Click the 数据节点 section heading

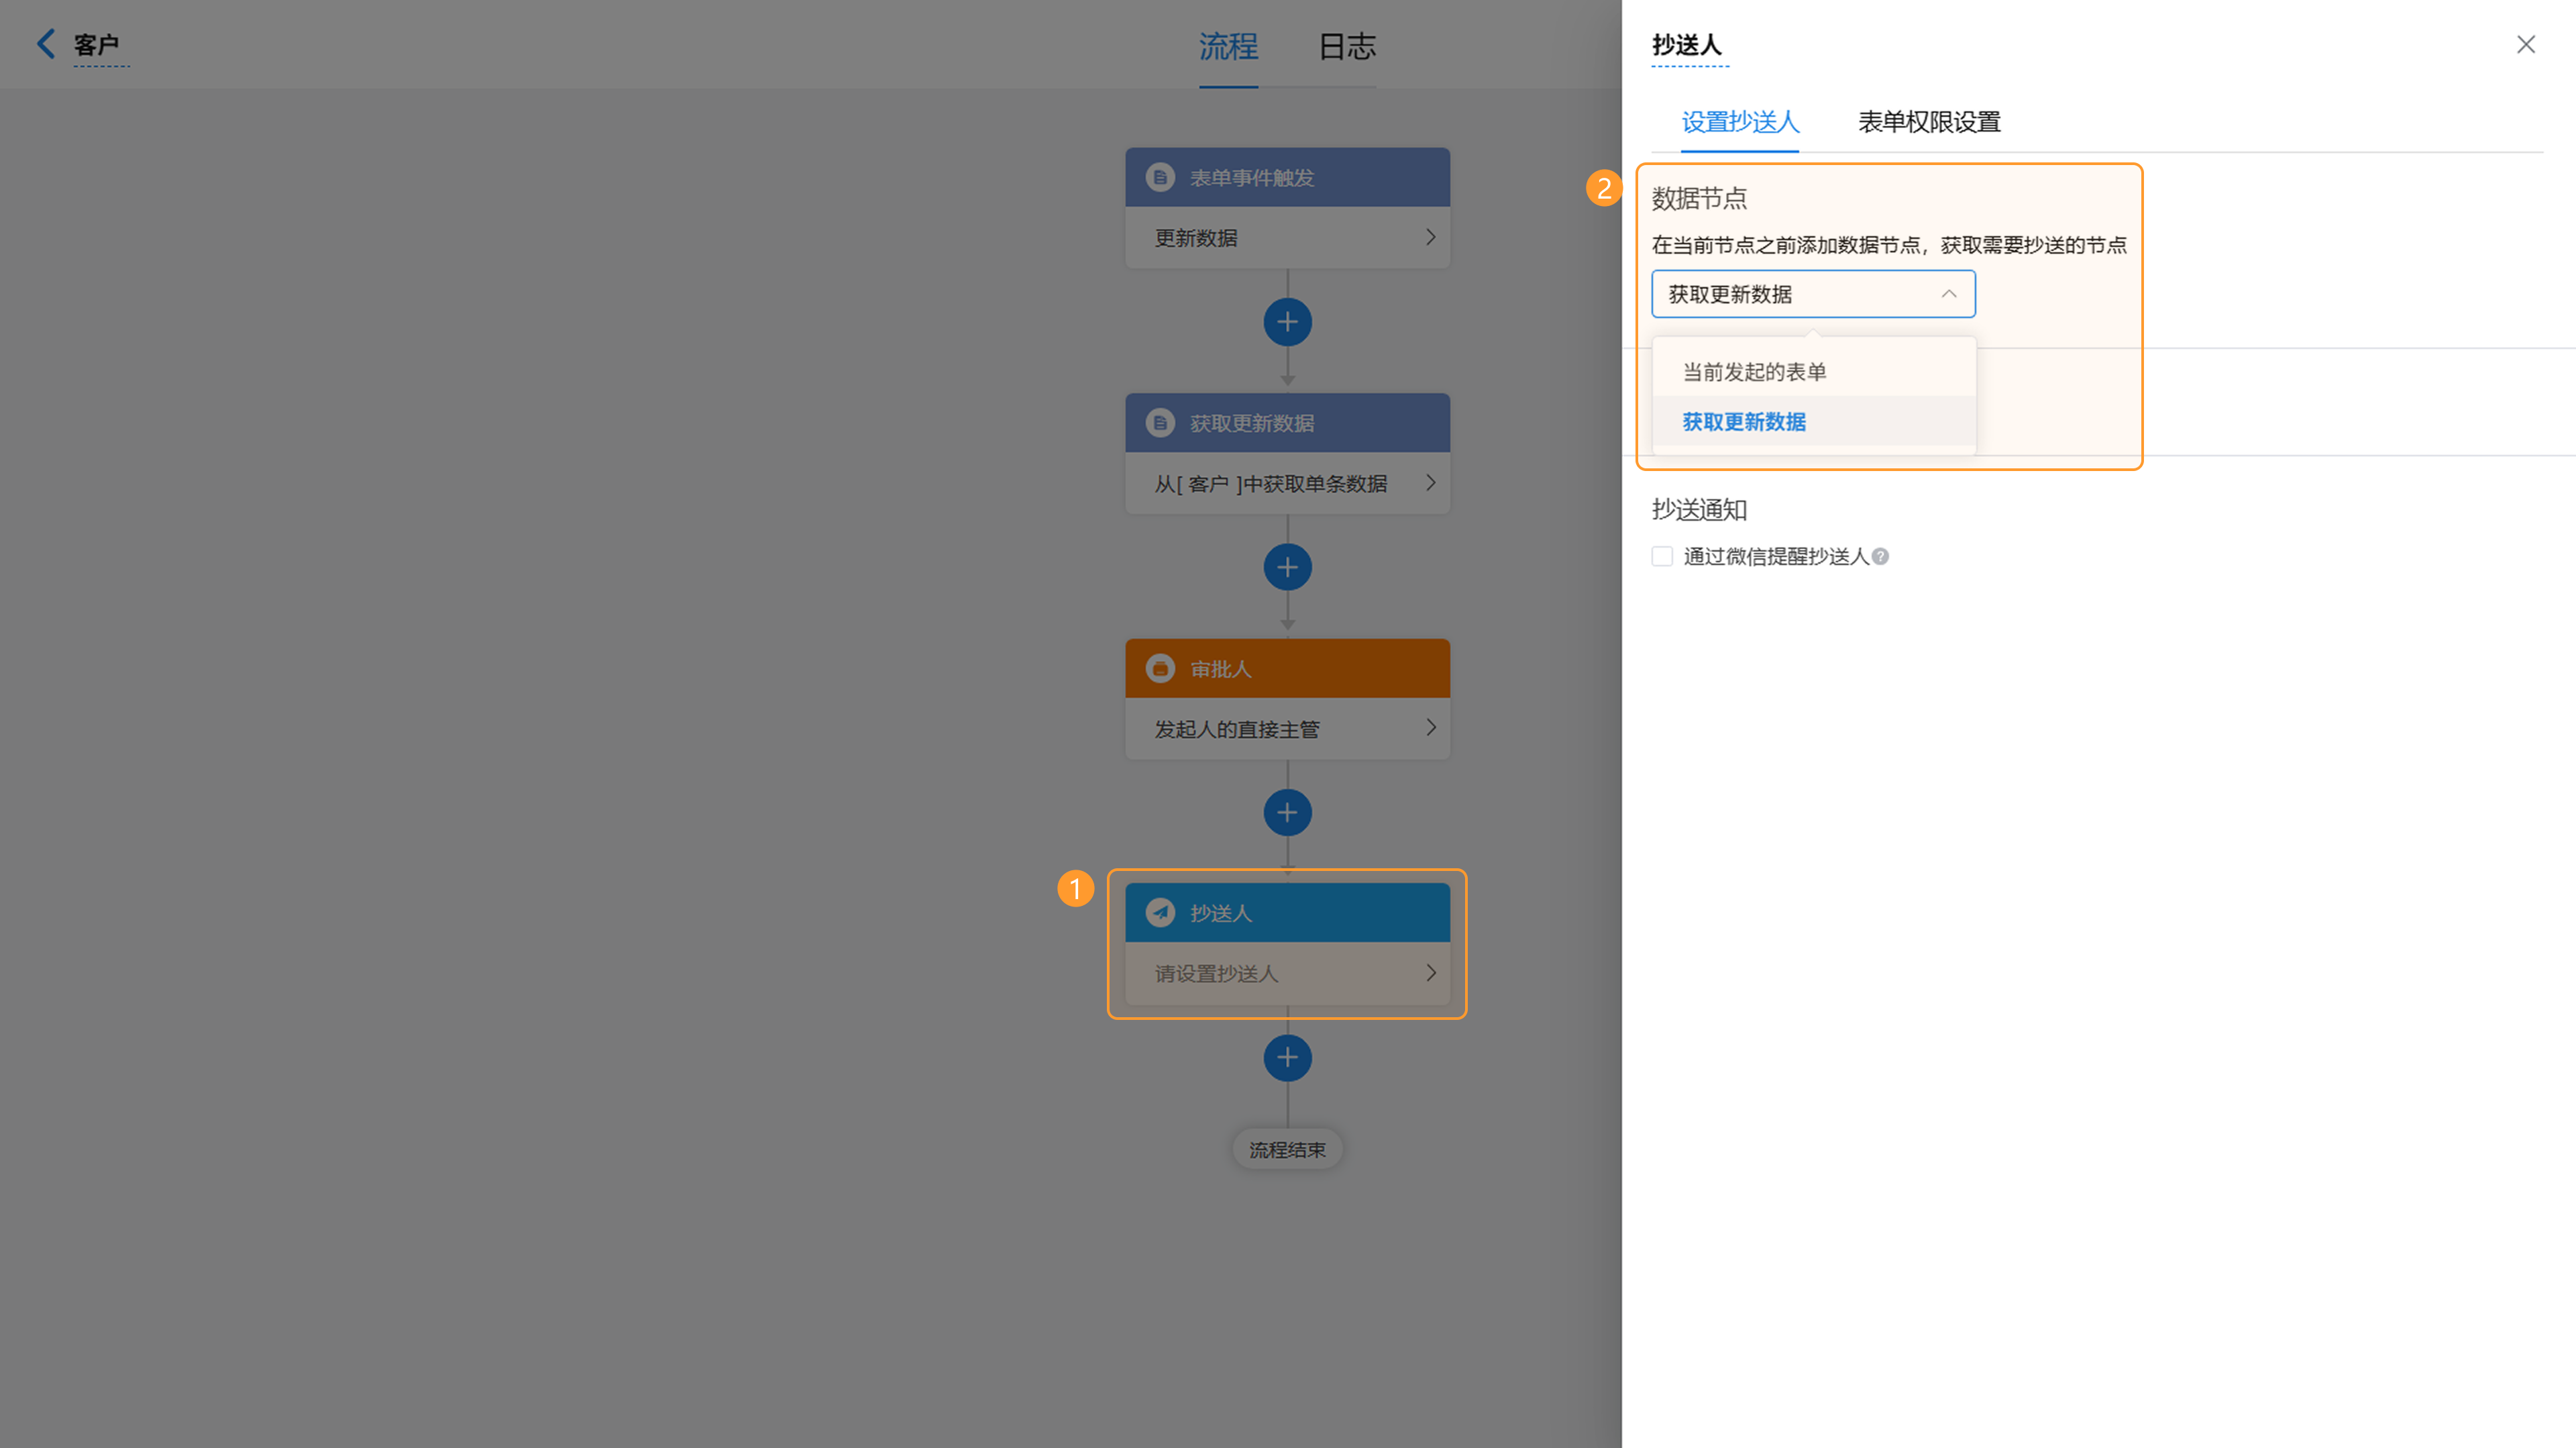(x=1699, y=198)
